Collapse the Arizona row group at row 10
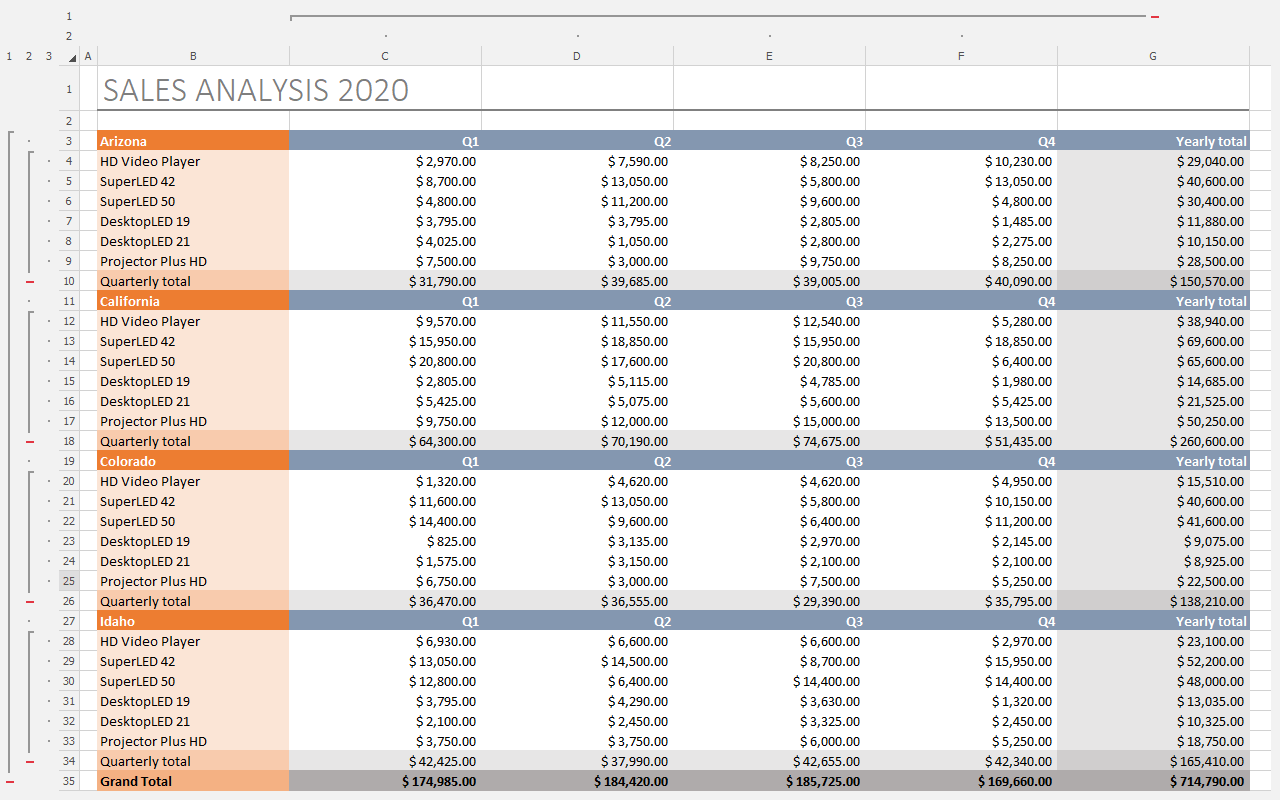This screenshot has width=1280, height=800. click(29, 281)
